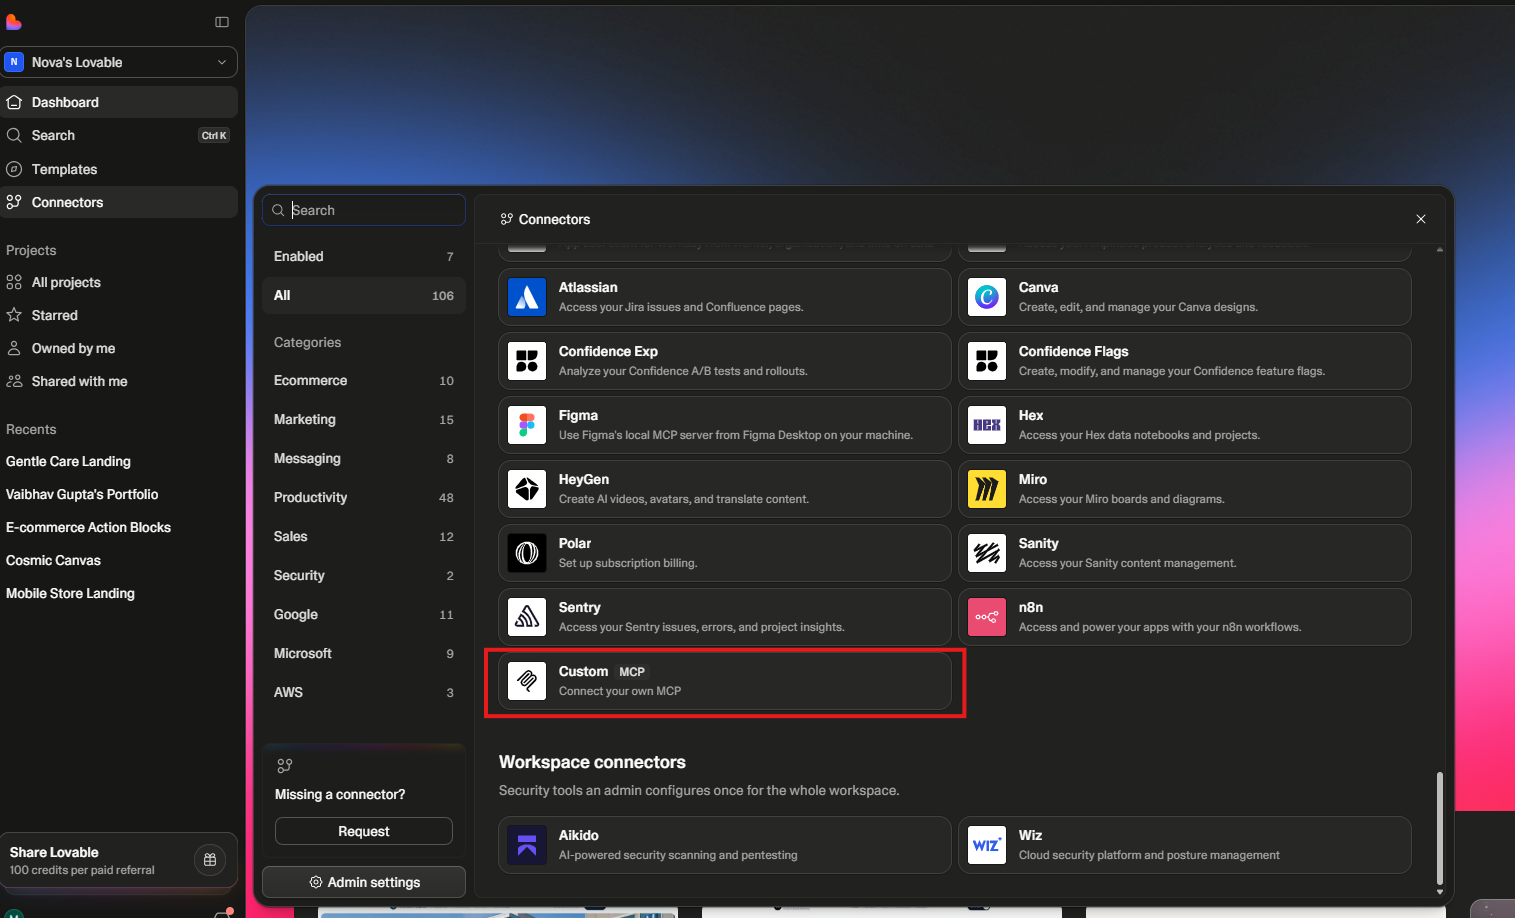Open Templates in the sidebar

point(119,169)
